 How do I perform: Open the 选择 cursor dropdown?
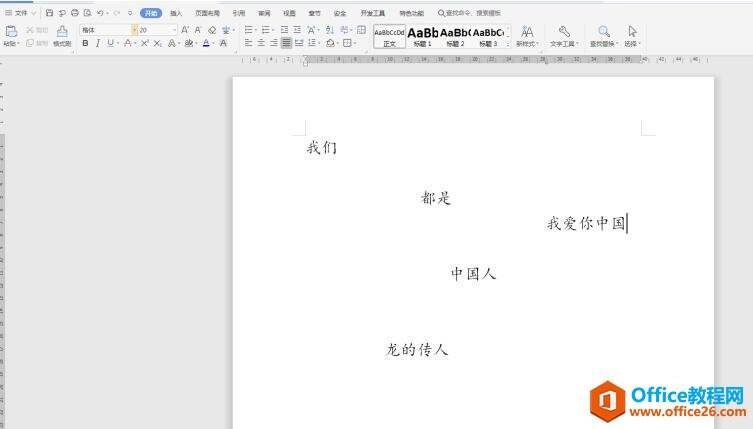[632, 37]
